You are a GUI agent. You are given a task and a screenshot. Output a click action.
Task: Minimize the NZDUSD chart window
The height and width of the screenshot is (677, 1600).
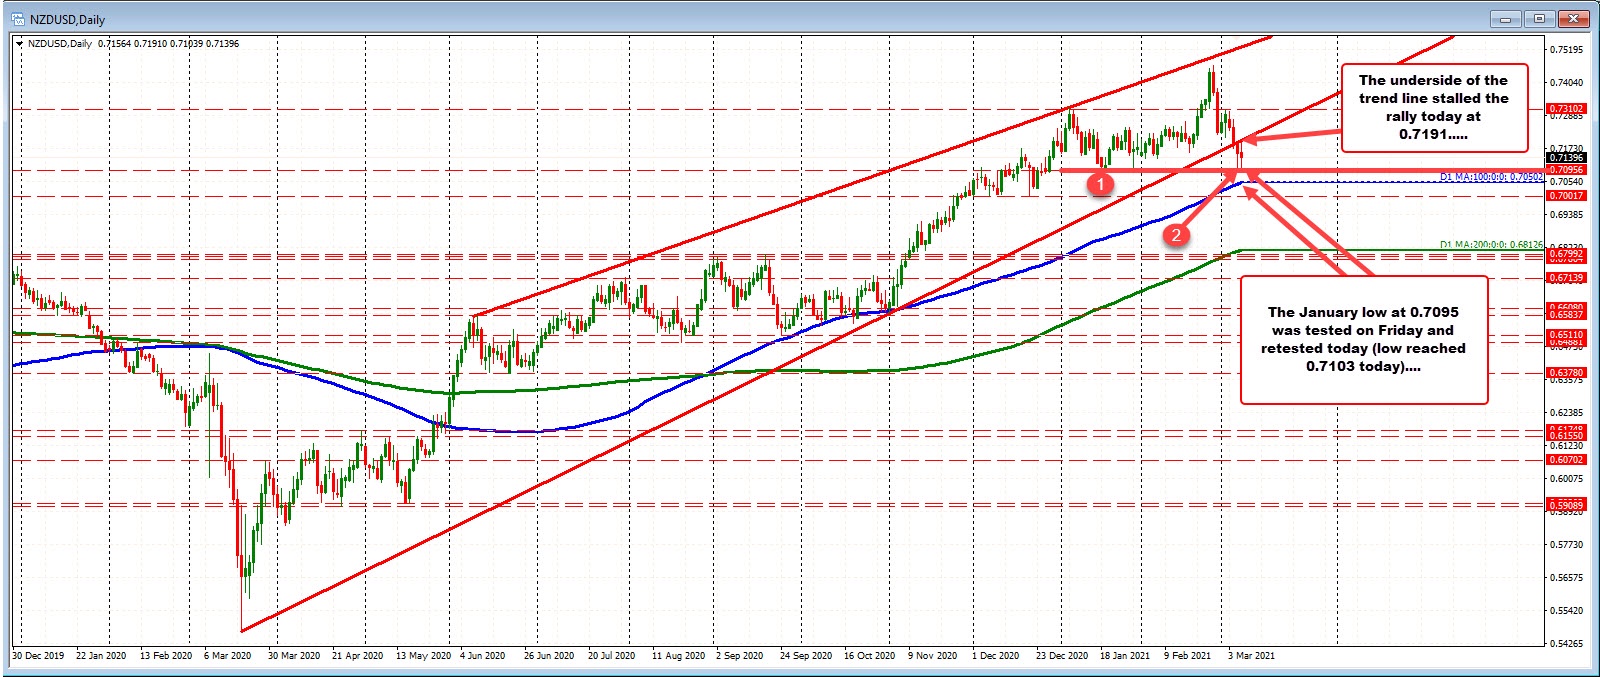[x=1504, y=19]
